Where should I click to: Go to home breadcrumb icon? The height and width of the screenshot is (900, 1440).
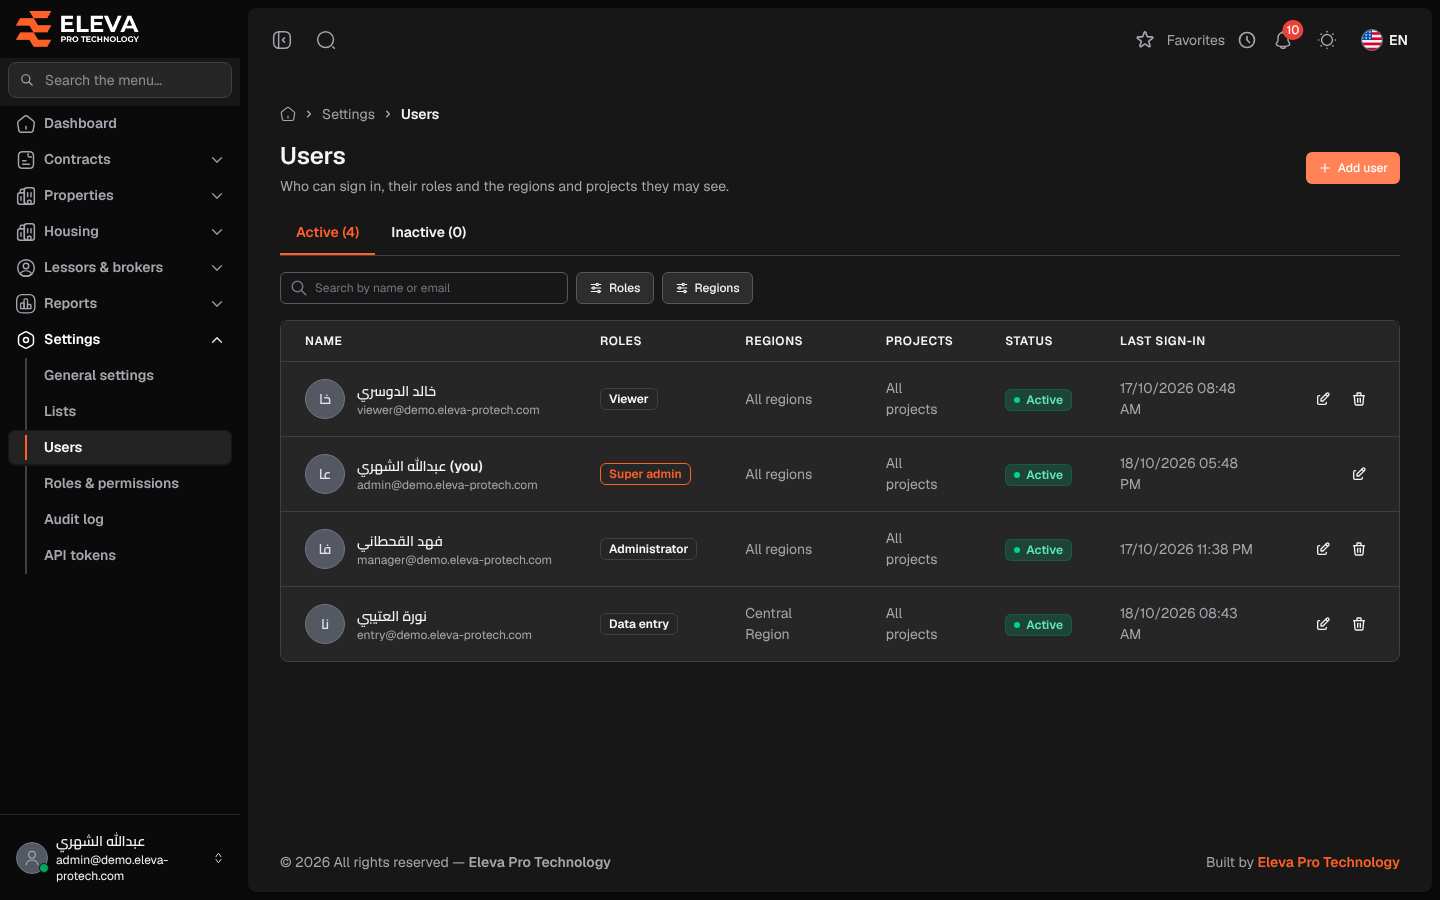(x=288, y=114)
